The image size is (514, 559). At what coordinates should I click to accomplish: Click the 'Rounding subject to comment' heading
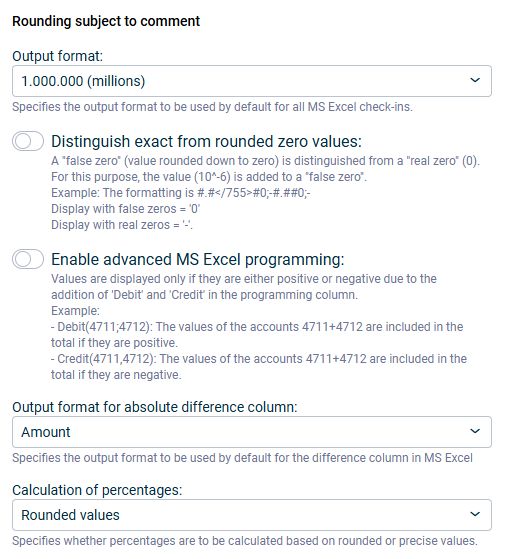coord(106,21)
